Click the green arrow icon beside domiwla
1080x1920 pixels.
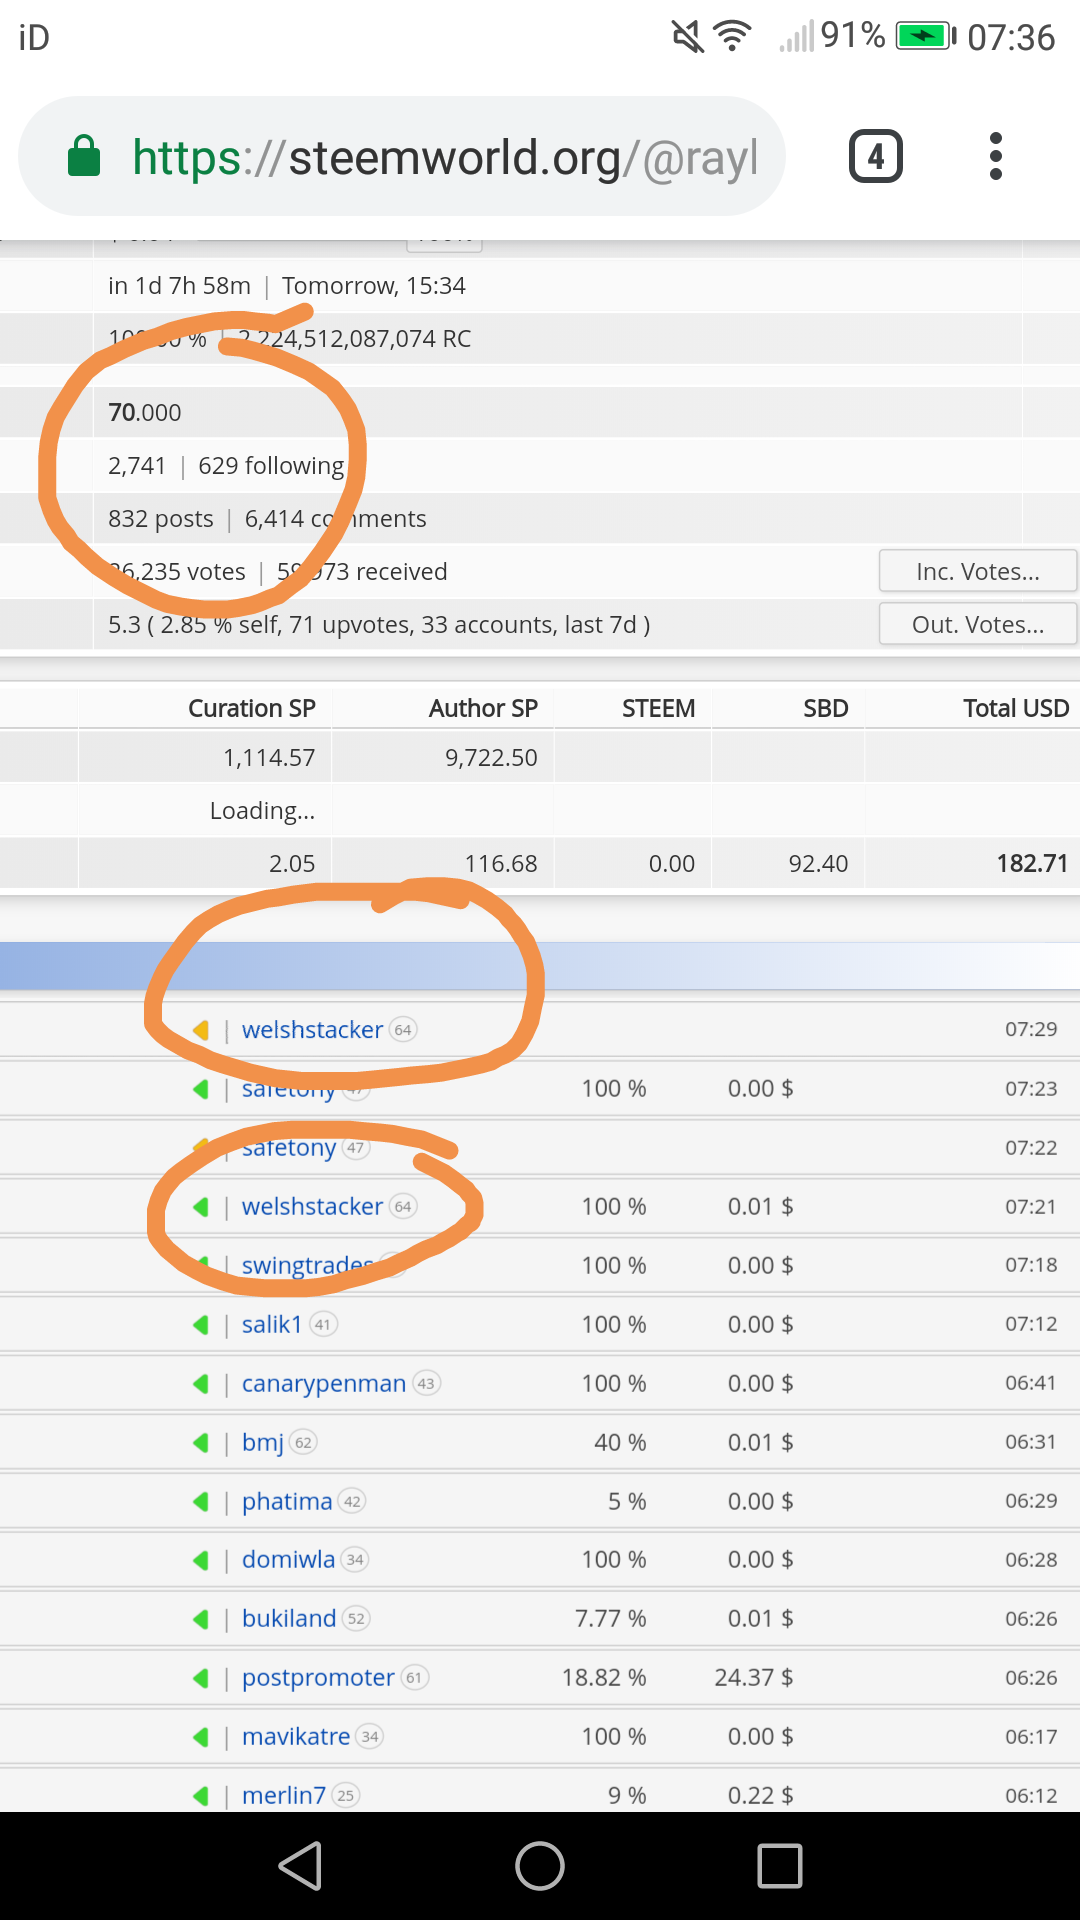201,1559
